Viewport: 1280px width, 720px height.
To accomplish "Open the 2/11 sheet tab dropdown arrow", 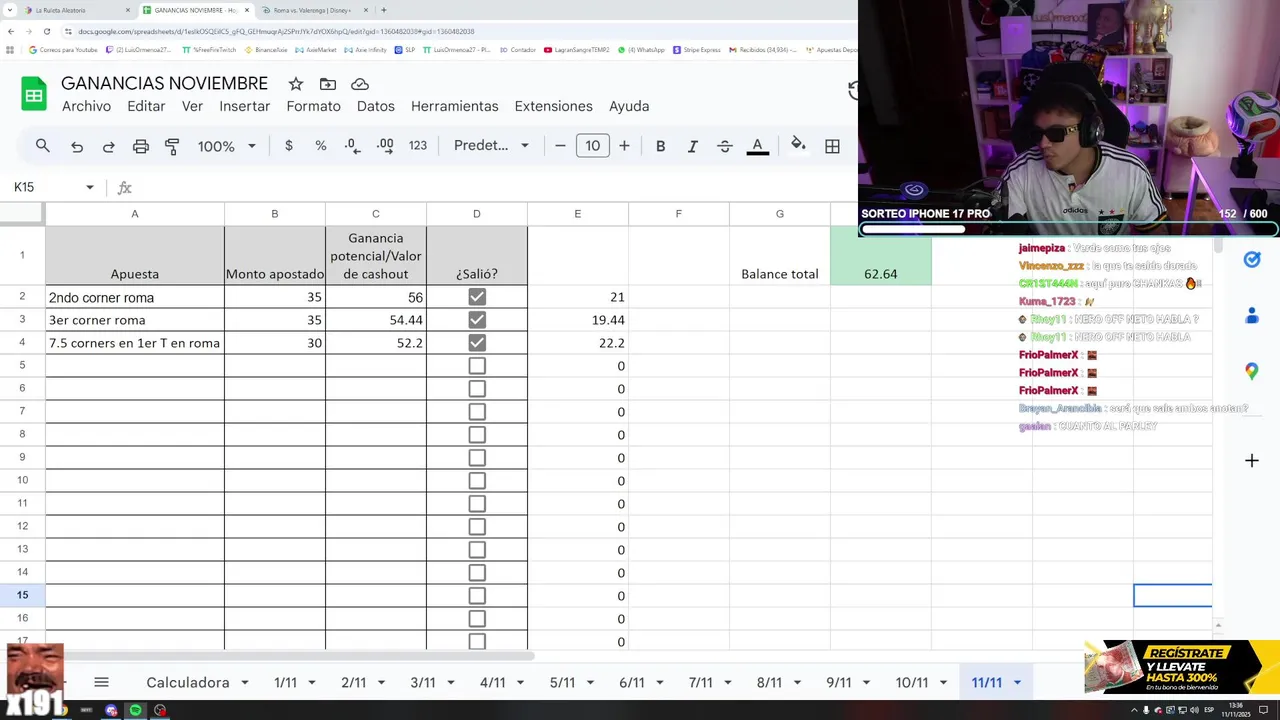I will (380, 683).
